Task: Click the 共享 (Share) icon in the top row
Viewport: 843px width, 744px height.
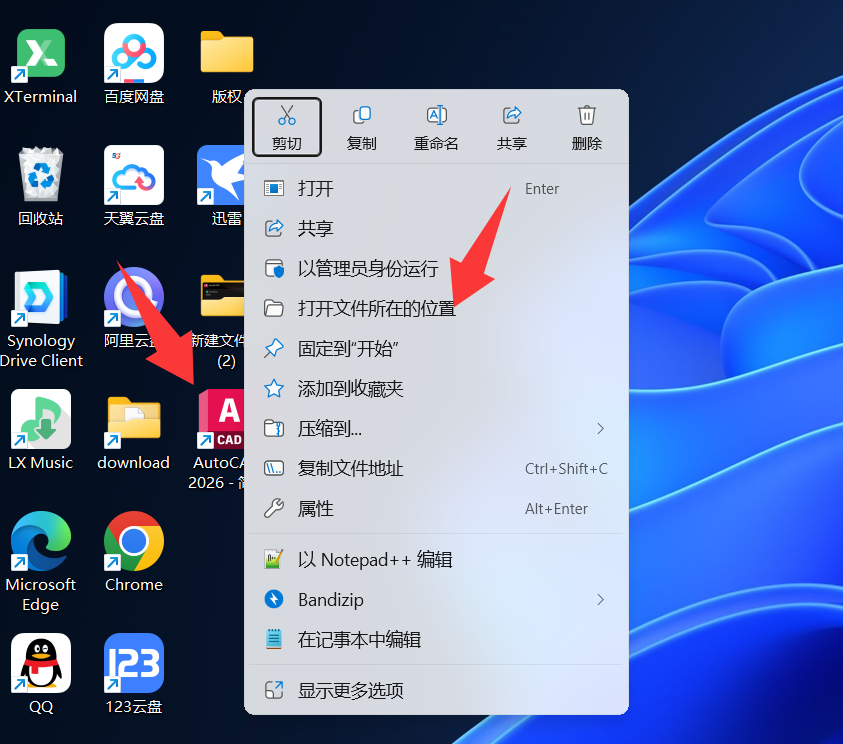Action: pos(511,127)
